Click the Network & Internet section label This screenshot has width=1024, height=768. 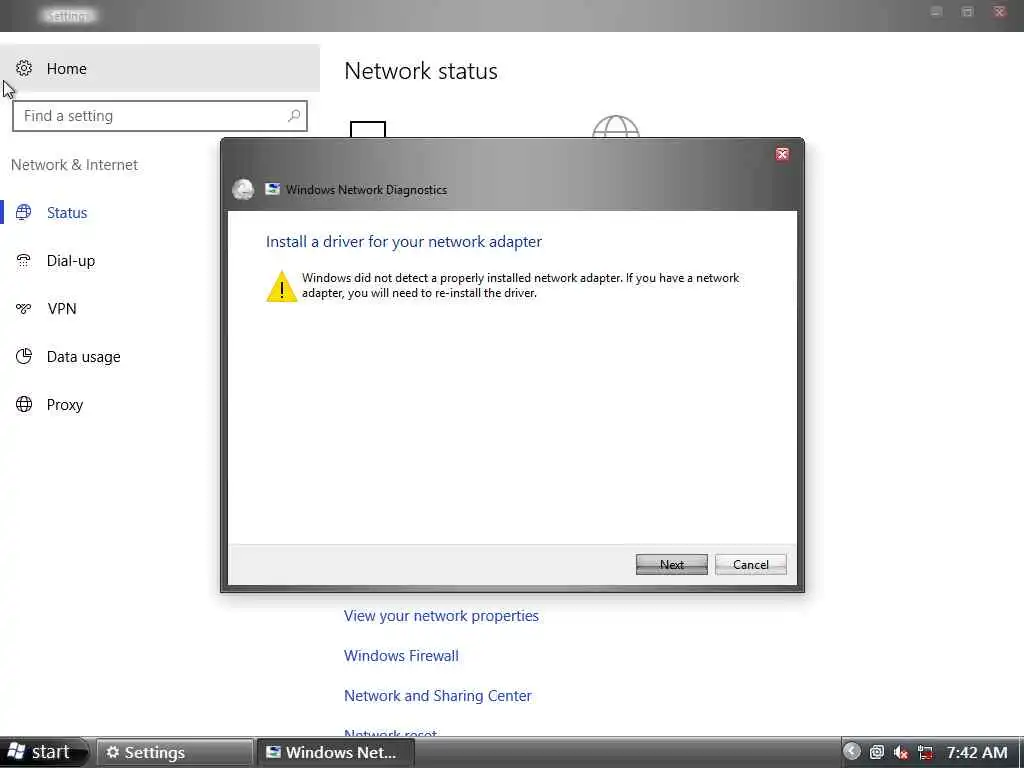point(74,165)
